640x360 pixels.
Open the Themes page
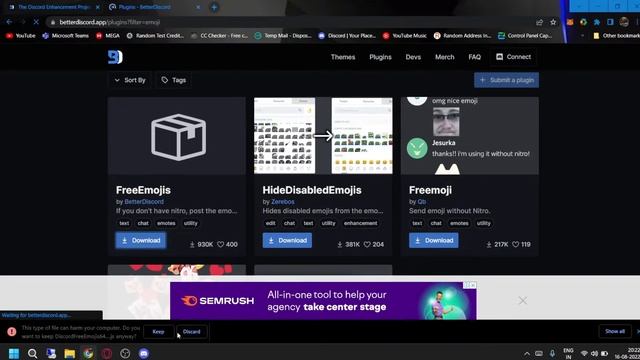[x=343, y=57]
